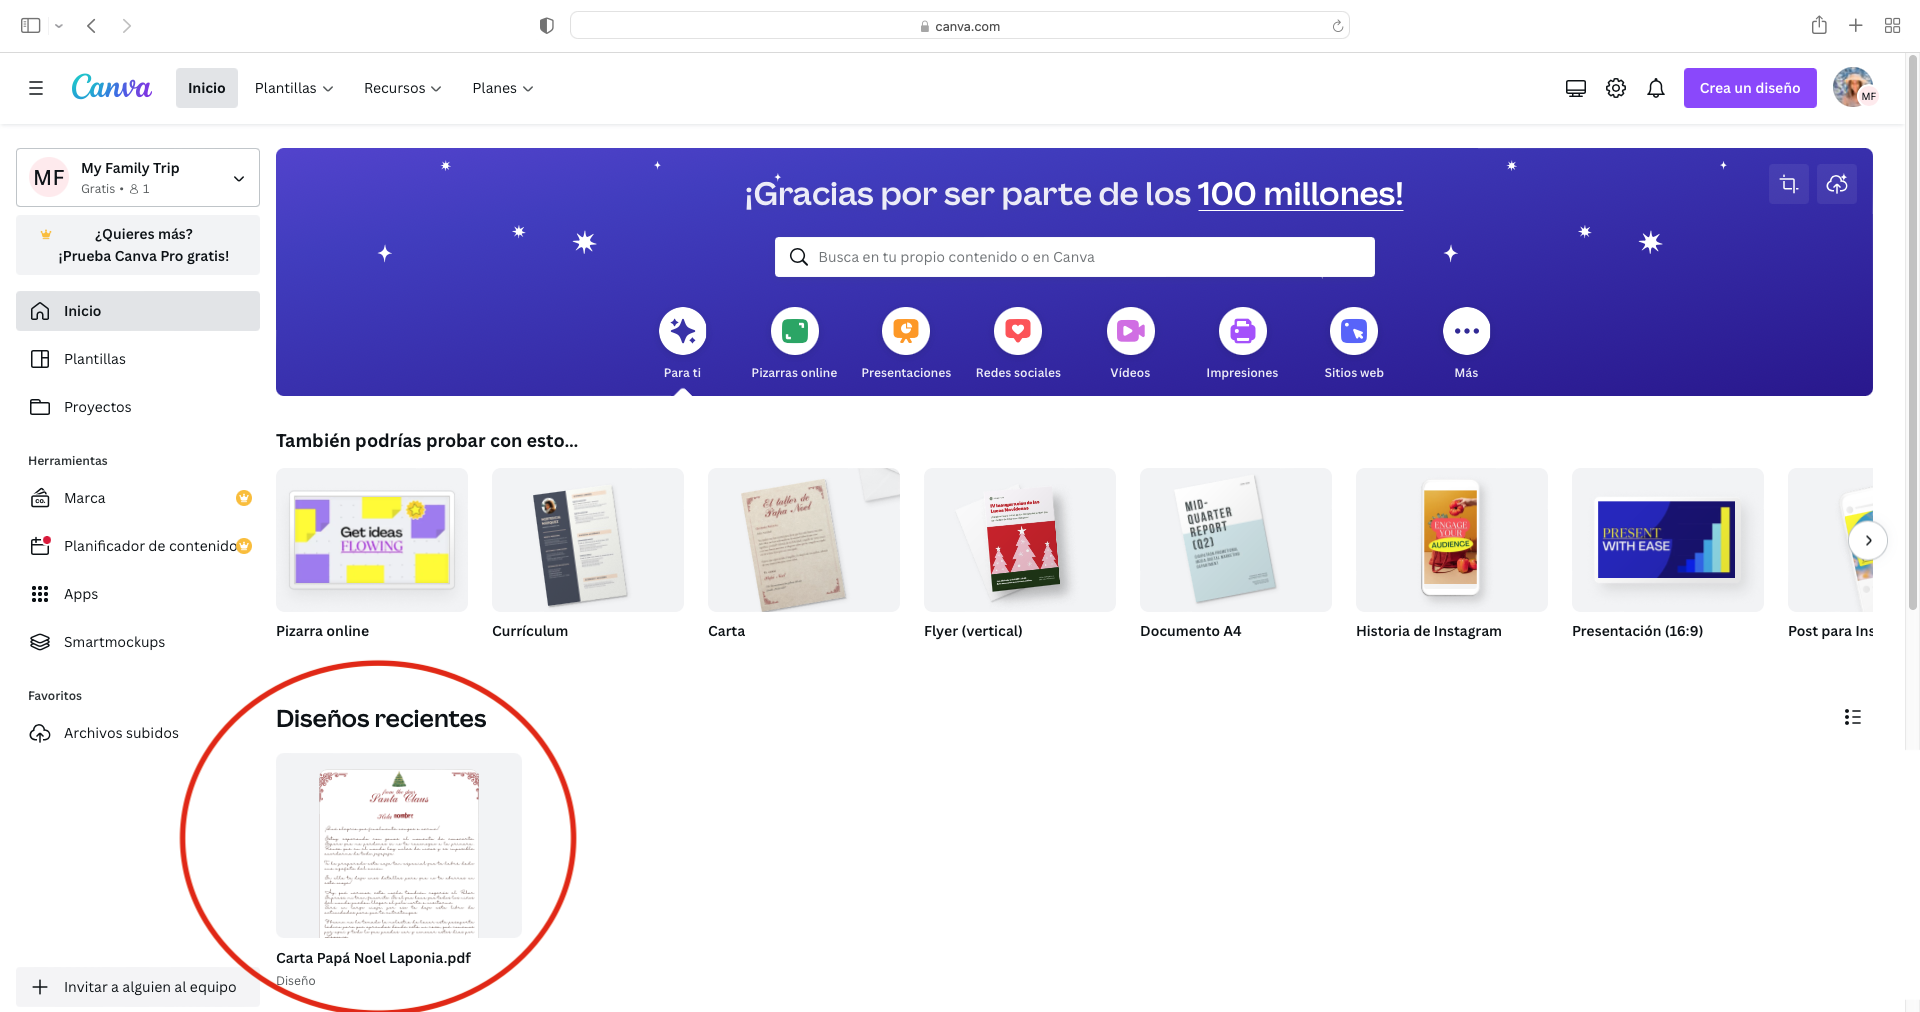Screen dimensions: 1920x1012
Task: Go to Apps in the sidebar
Action: point(81,594)
